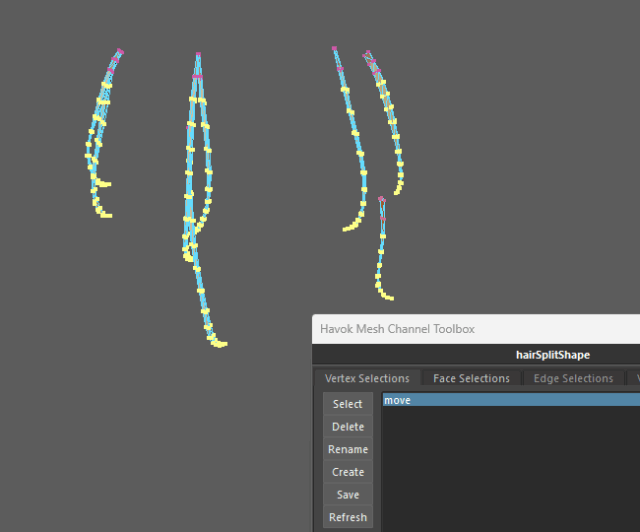Open the Face Selections tab
640x532 pixels.
point(471,378)
